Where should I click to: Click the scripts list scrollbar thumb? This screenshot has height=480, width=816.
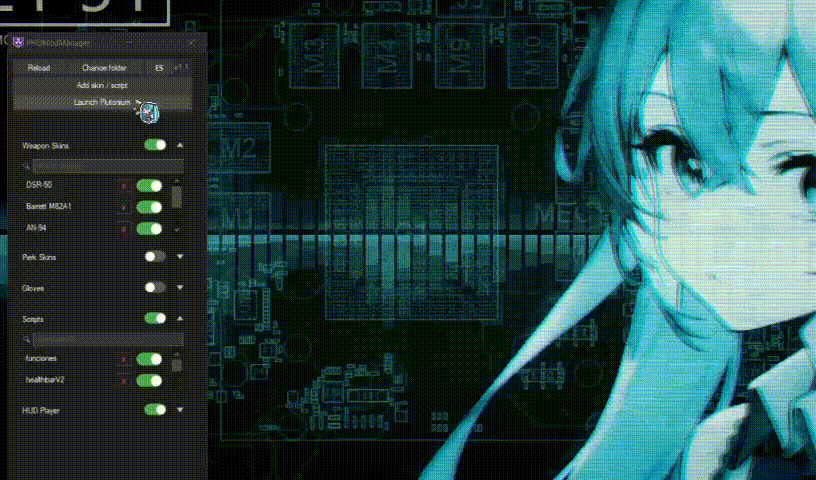pos(177,365)
